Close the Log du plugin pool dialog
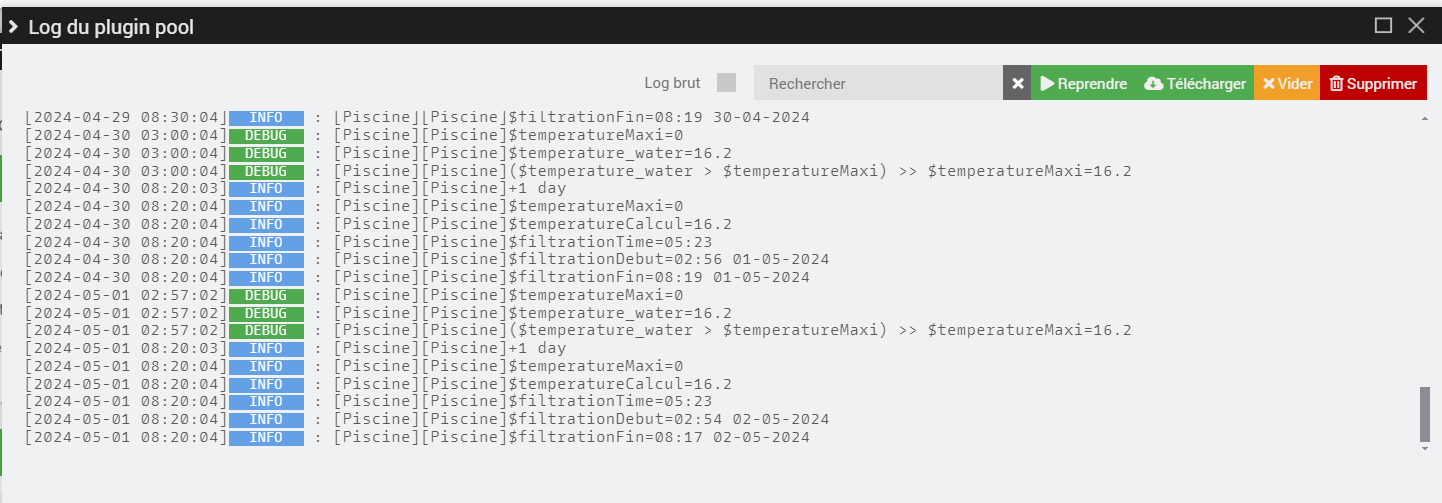The width and height of the screenshot is (1442, 503). click(x=1416, y=26)
